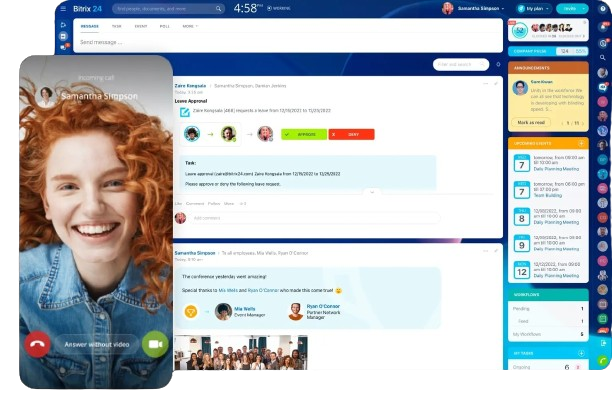Open the help question mark icon
This screenshot has height=408, width=612.
click(603, 8)
